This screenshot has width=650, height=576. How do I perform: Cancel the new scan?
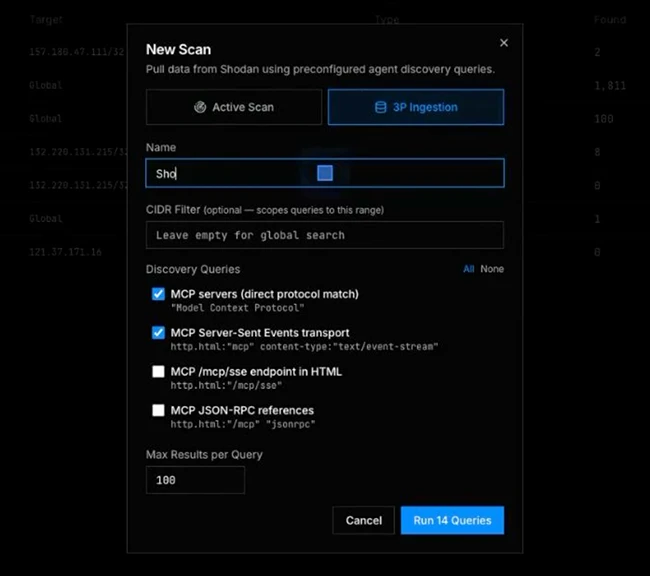[x=364, y=520]
